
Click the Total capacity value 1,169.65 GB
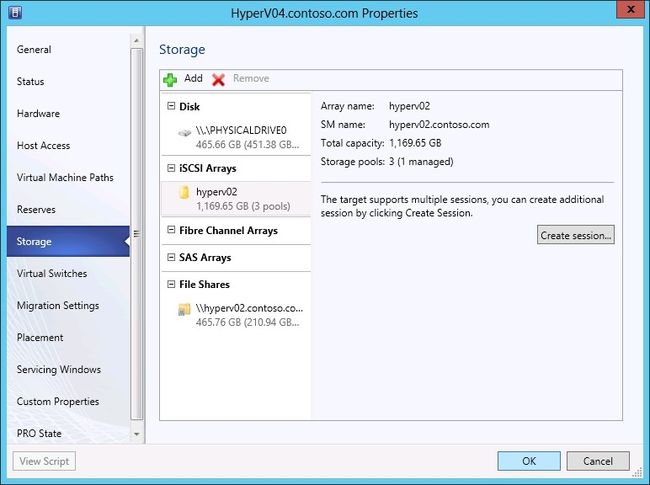415,143
